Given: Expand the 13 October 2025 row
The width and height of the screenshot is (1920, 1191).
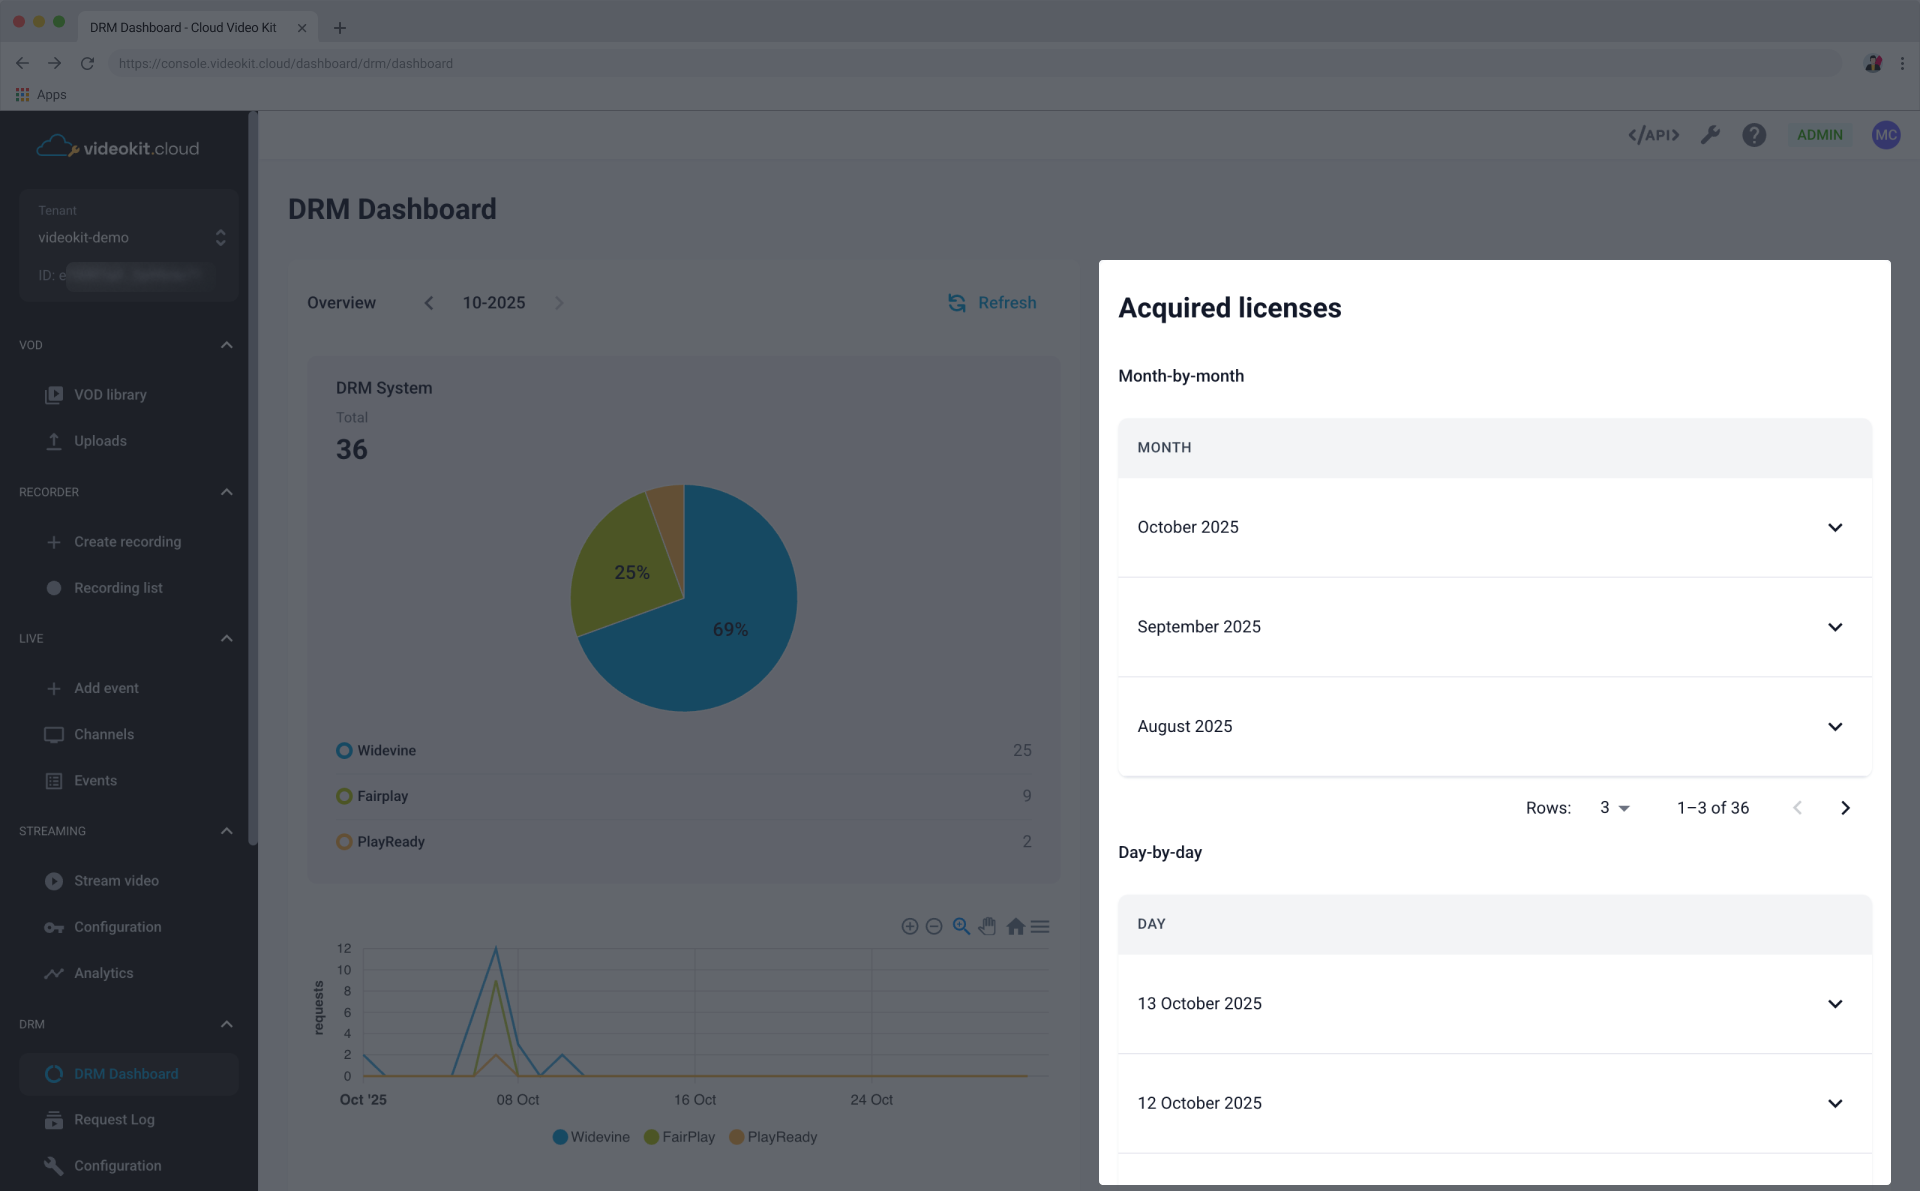Looking at the screenshot, I should [x=1835, y=1003].
